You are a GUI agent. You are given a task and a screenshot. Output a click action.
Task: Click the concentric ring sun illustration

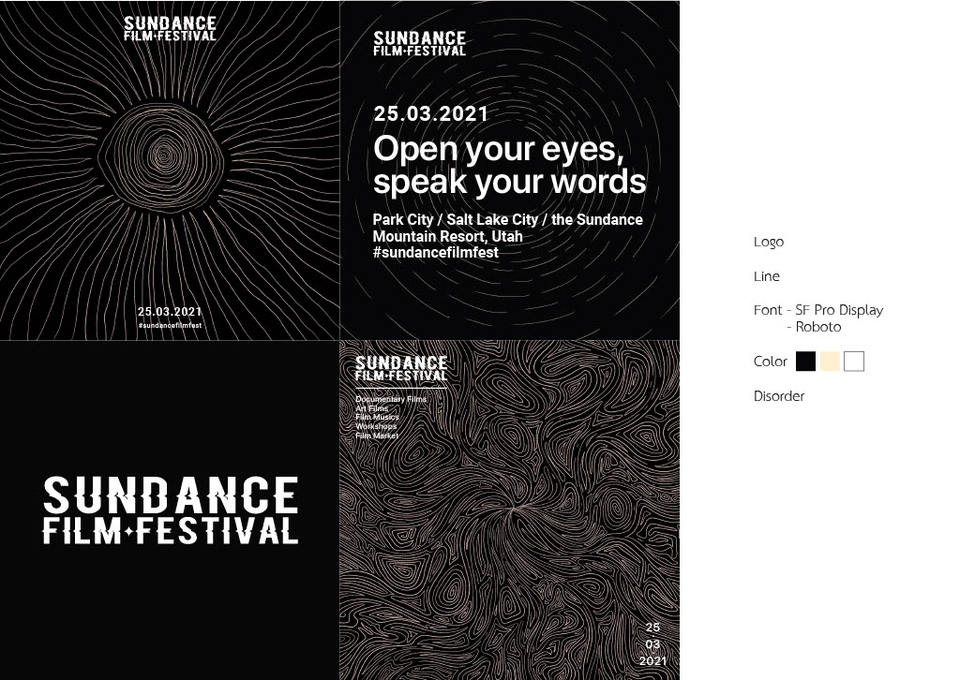(x=160, y=157)
